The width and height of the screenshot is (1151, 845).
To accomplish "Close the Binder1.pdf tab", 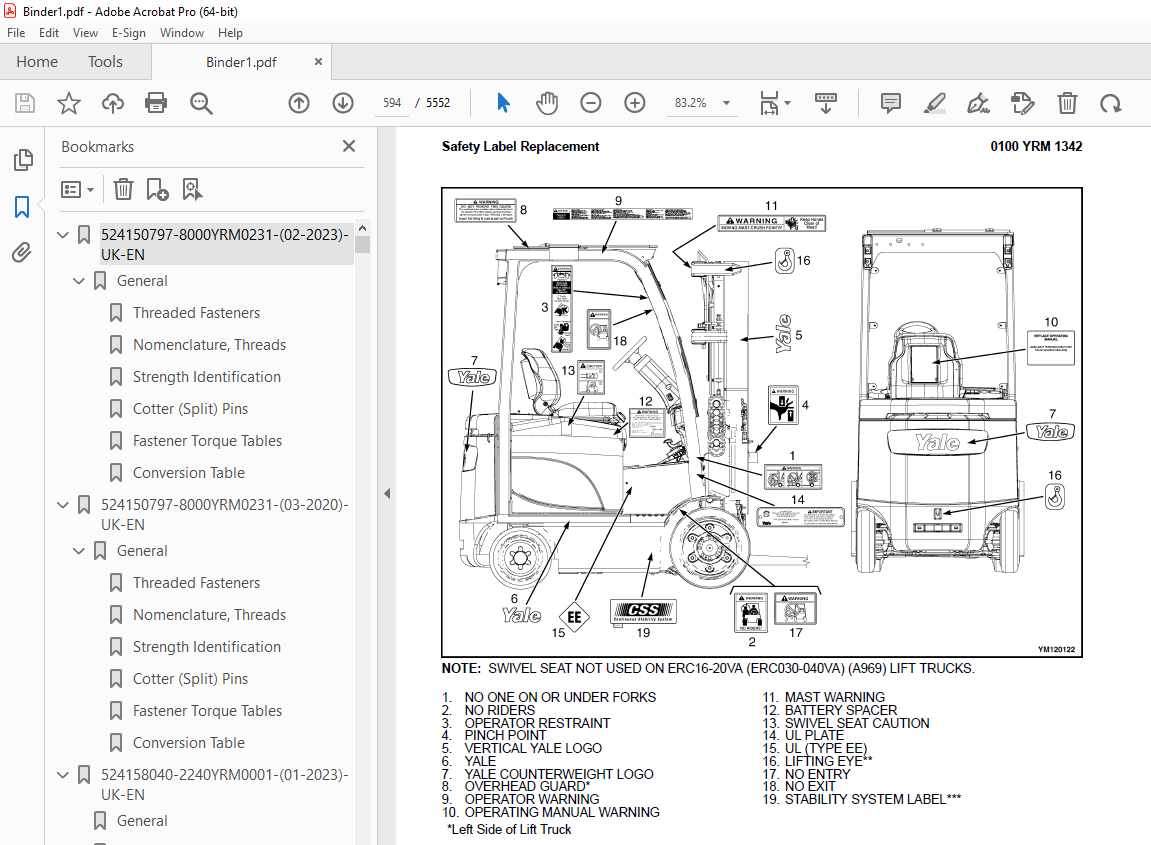I will [x=318, y=62].
